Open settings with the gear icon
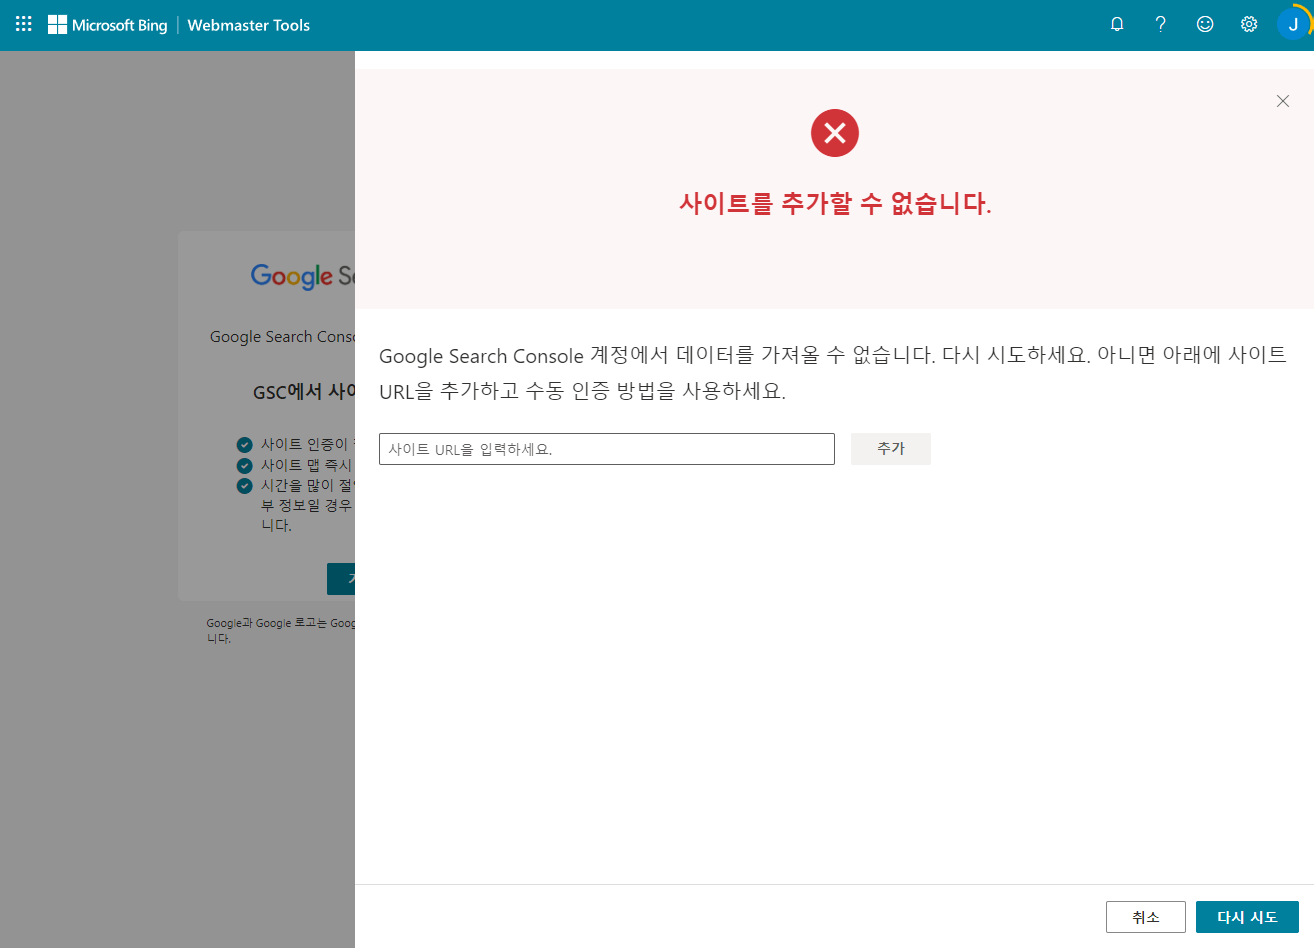This screenshot has height=948, width=1314. (x=1248, y=24)
